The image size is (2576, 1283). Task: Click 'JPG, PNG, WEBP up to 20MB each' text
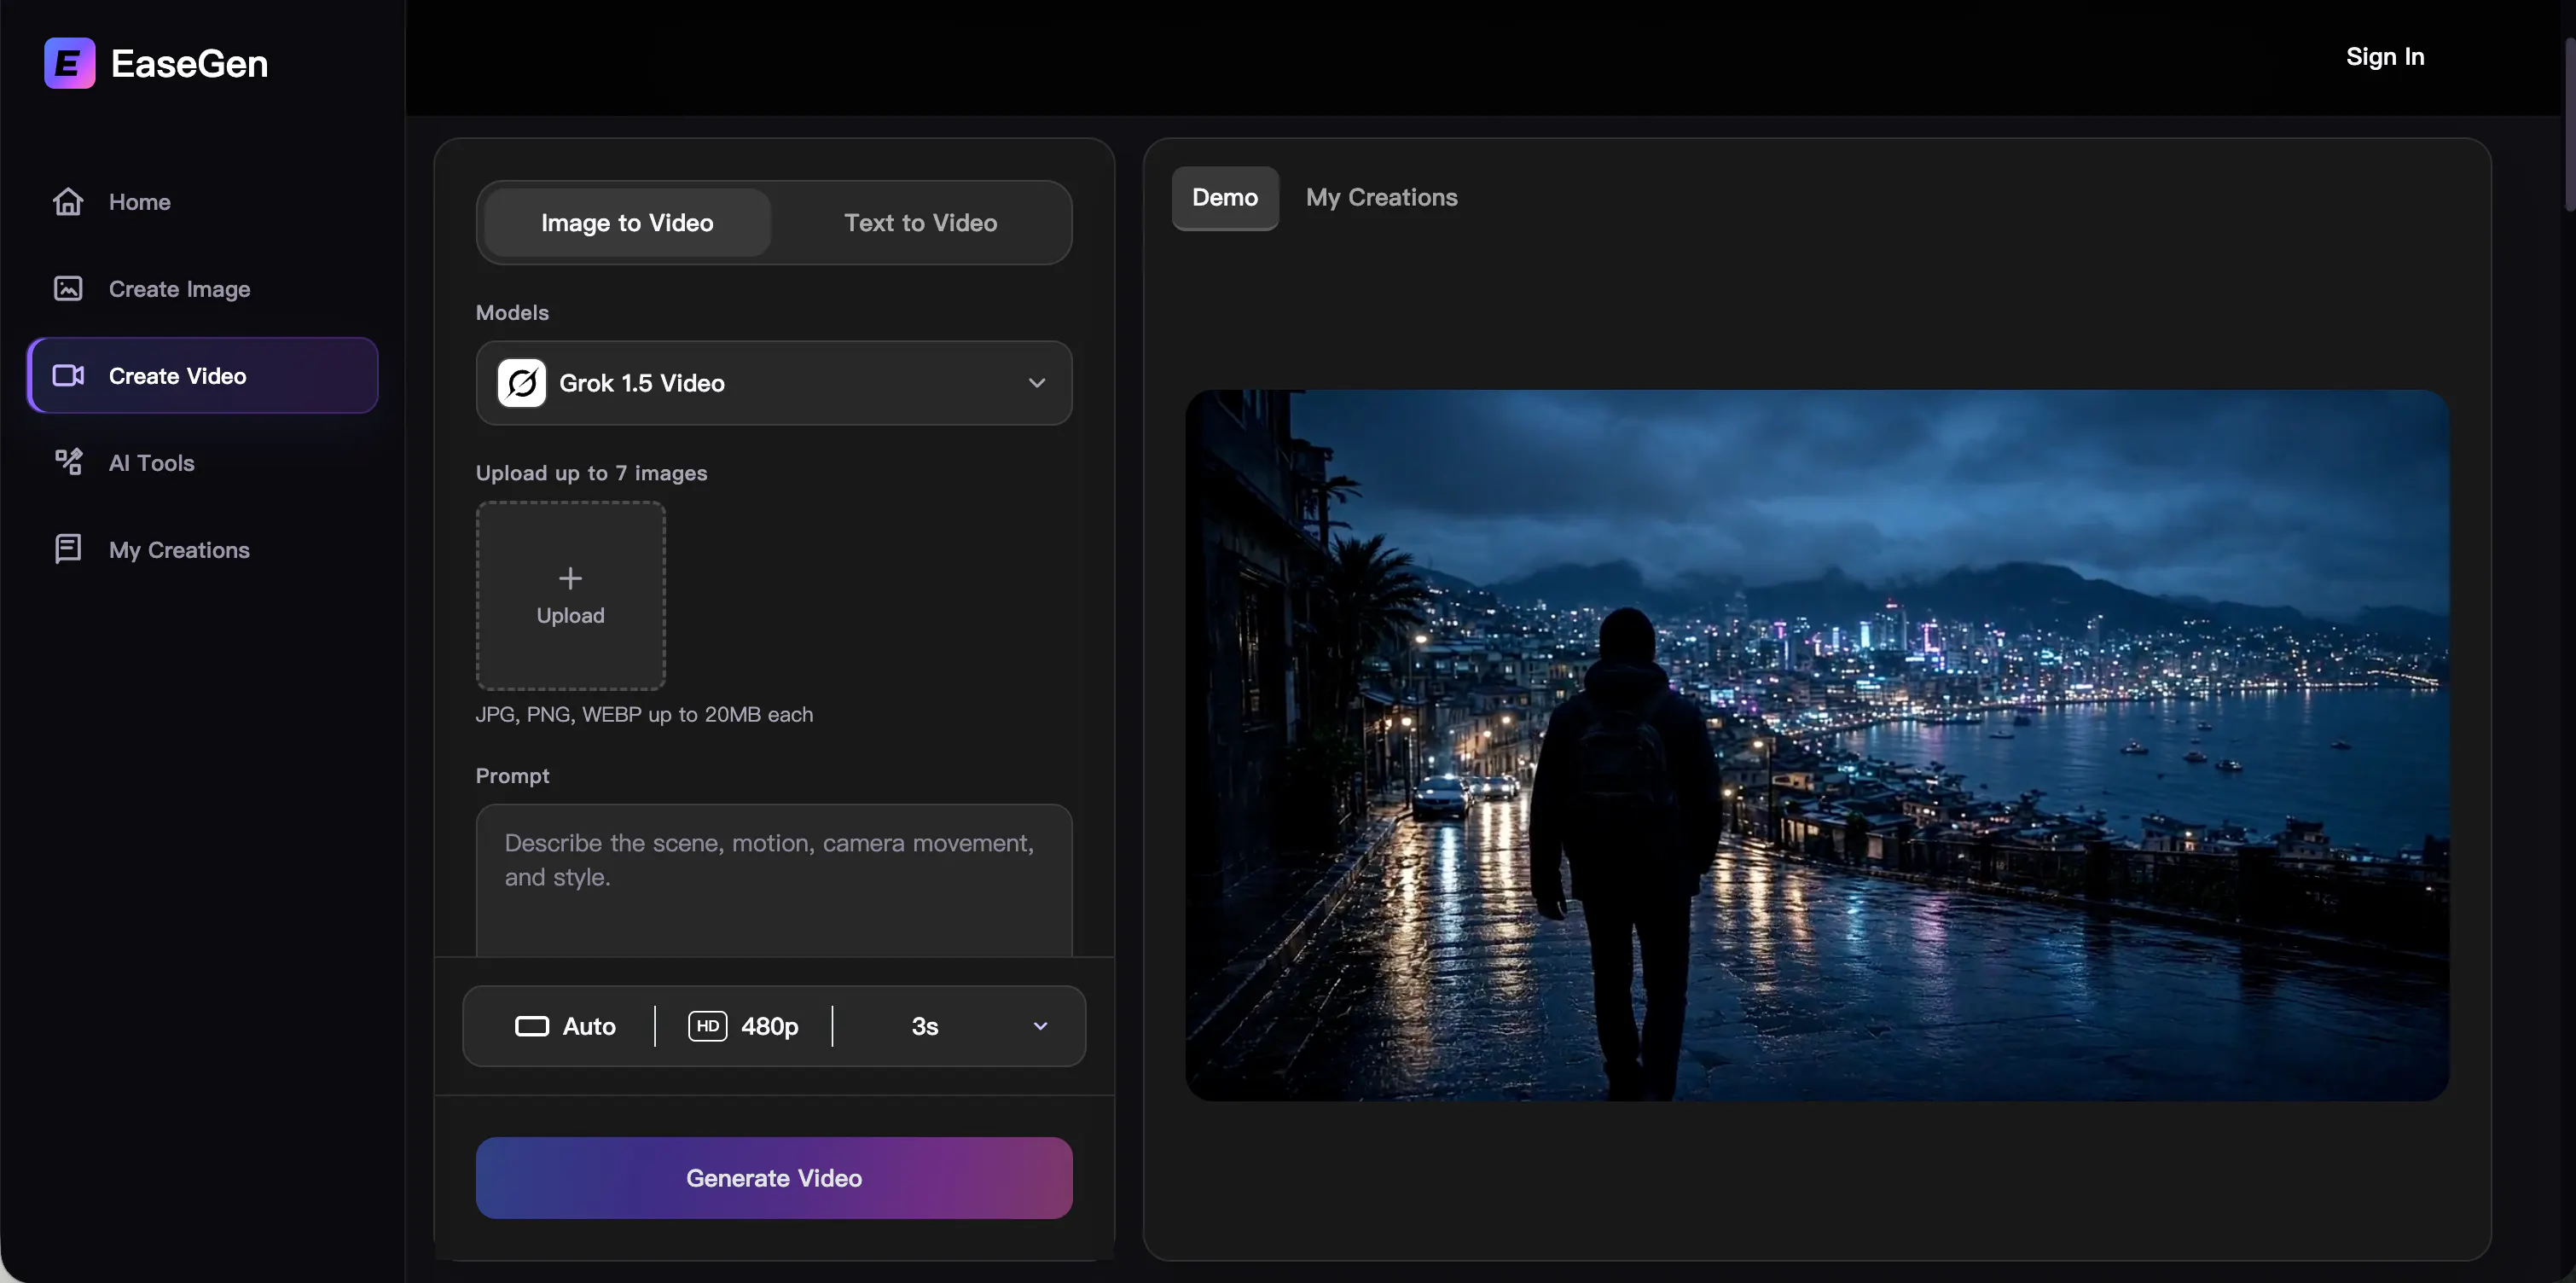tap(644, 715)
